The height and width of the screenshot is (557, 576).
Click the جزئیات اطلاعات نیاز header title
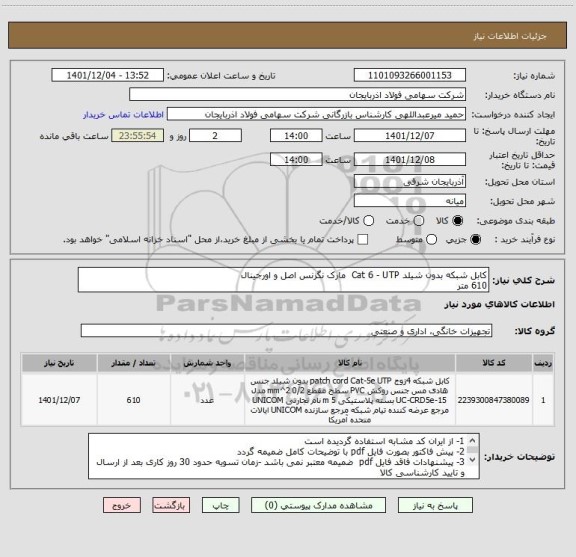[510, 36]
